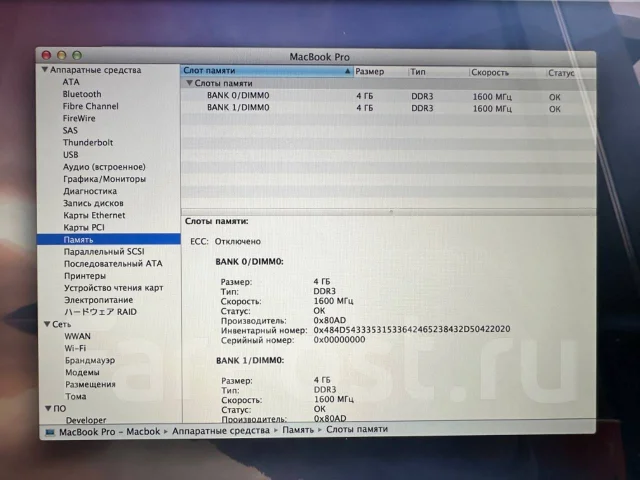
Task: Minimize the window with yellow button
Action: (62, 55)
